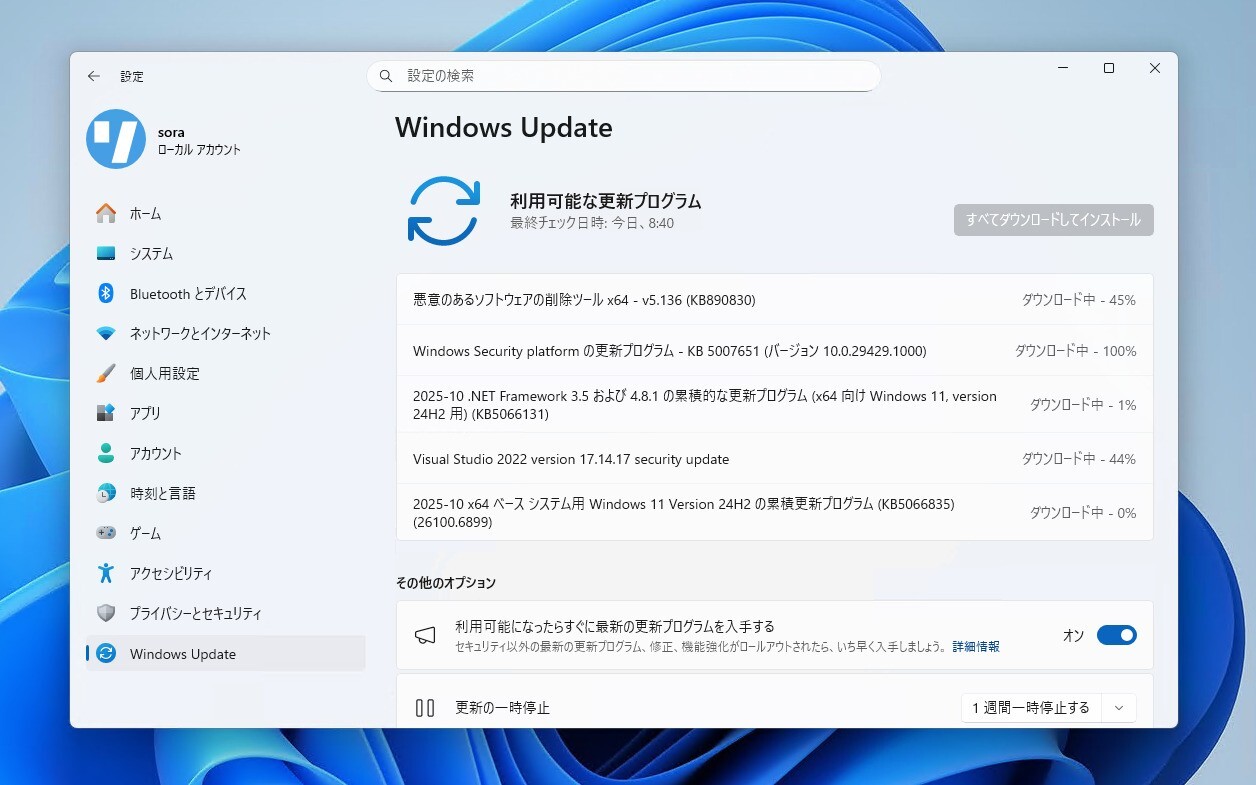Click the Windows Update icon in sidebar

[106, 654]
